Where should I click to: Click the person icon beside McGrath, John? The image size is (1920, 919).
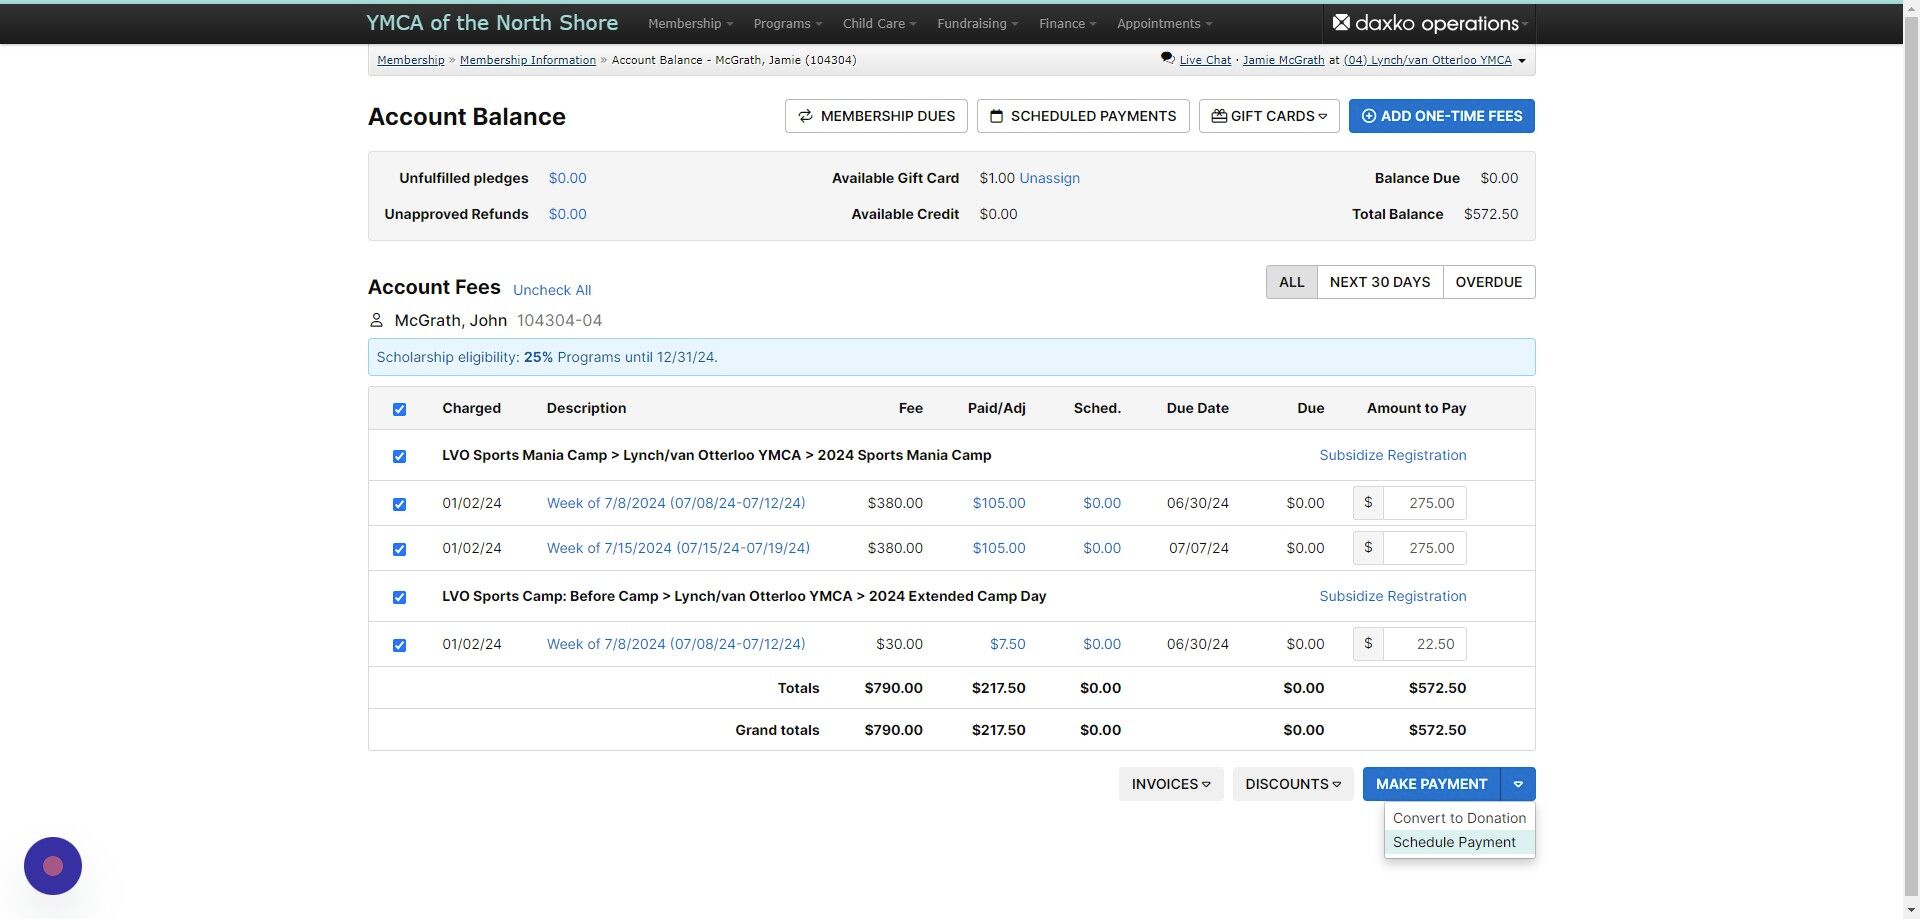point(376,320)
